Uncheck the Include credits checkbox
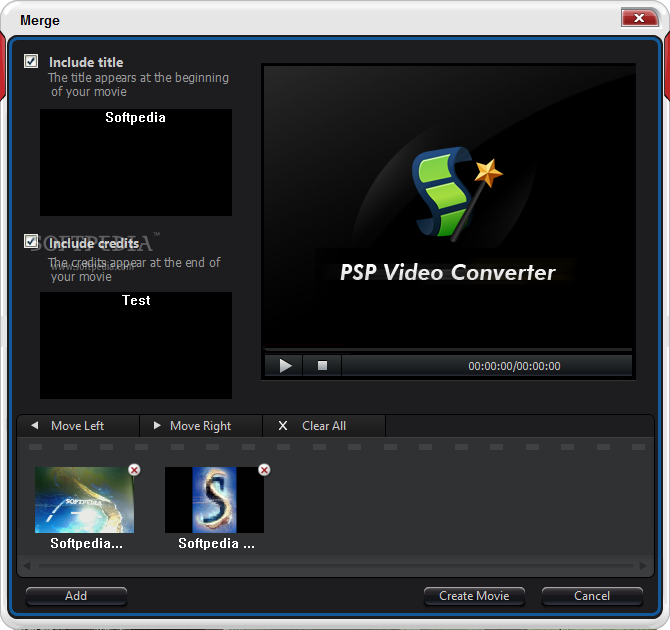 tap(31, 241)
